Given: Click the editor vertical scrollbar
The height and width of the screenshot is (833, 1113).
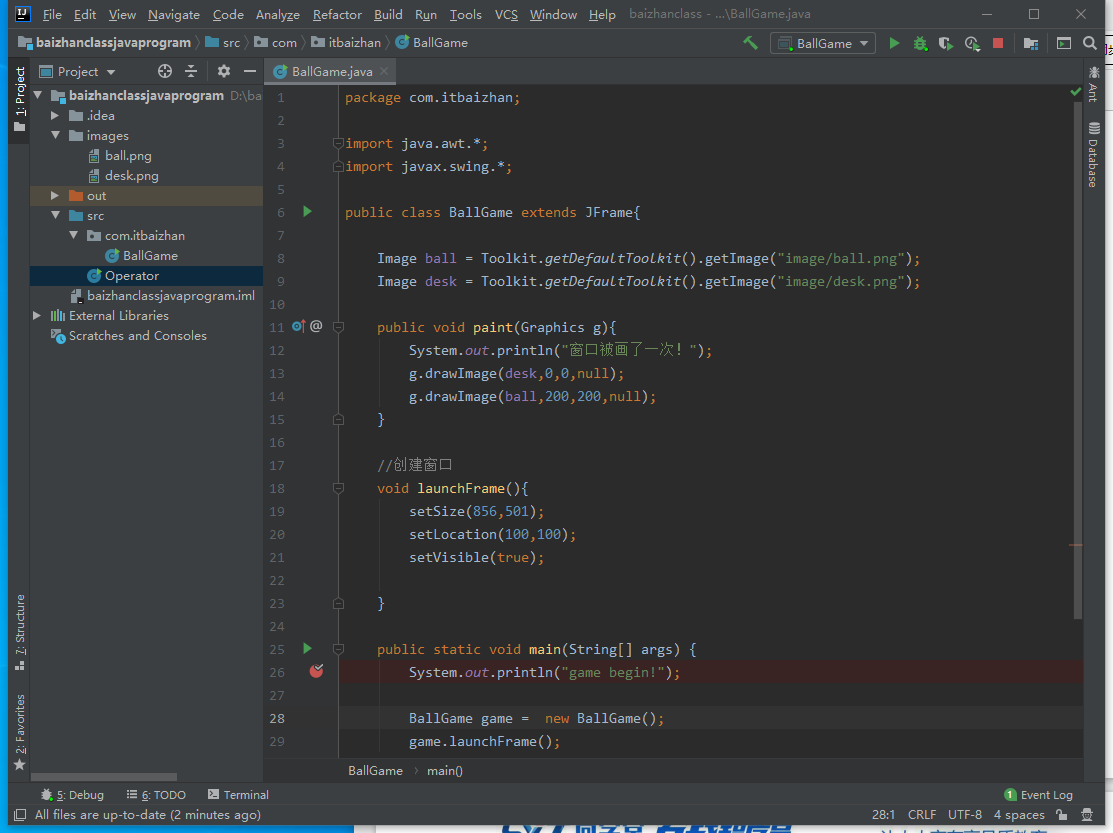Looking at the screenshot, I should (x=1078, y=360).
